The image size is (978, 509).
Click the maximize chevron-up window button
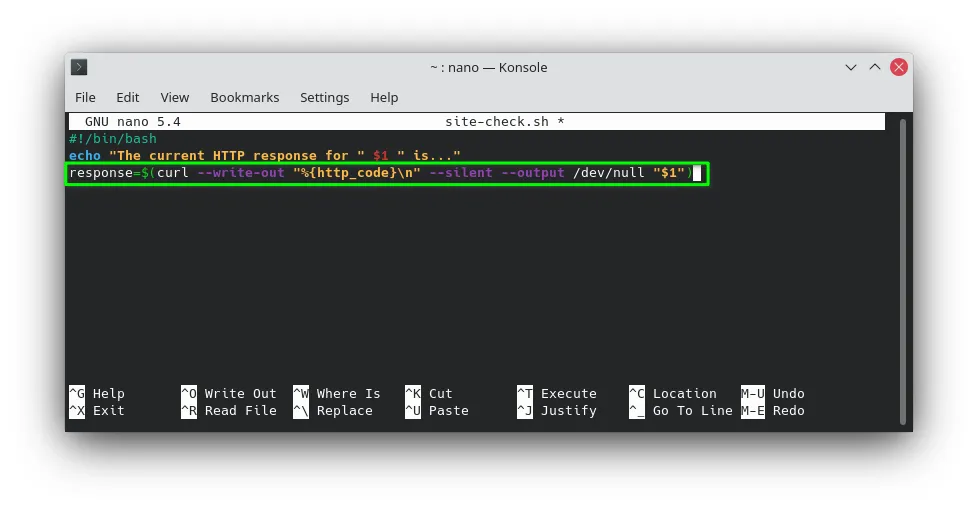point(875,67)
